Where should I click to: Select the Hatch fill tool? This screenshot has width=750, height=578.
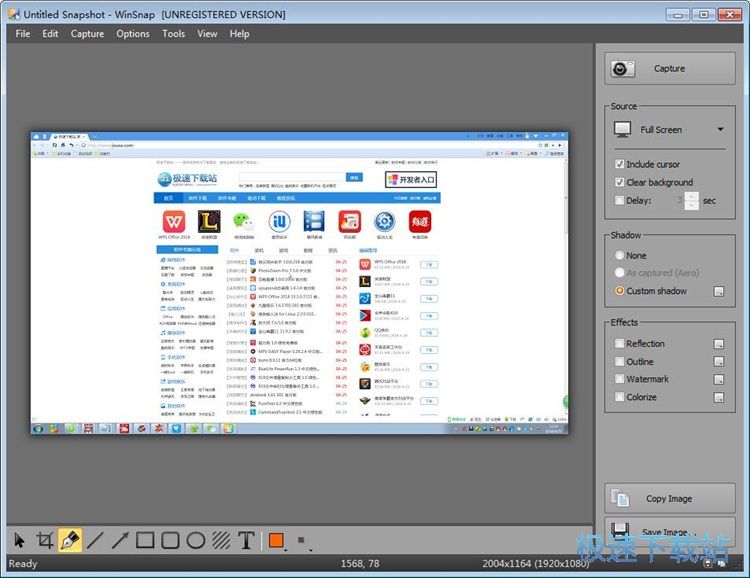(x=221, y=541)
